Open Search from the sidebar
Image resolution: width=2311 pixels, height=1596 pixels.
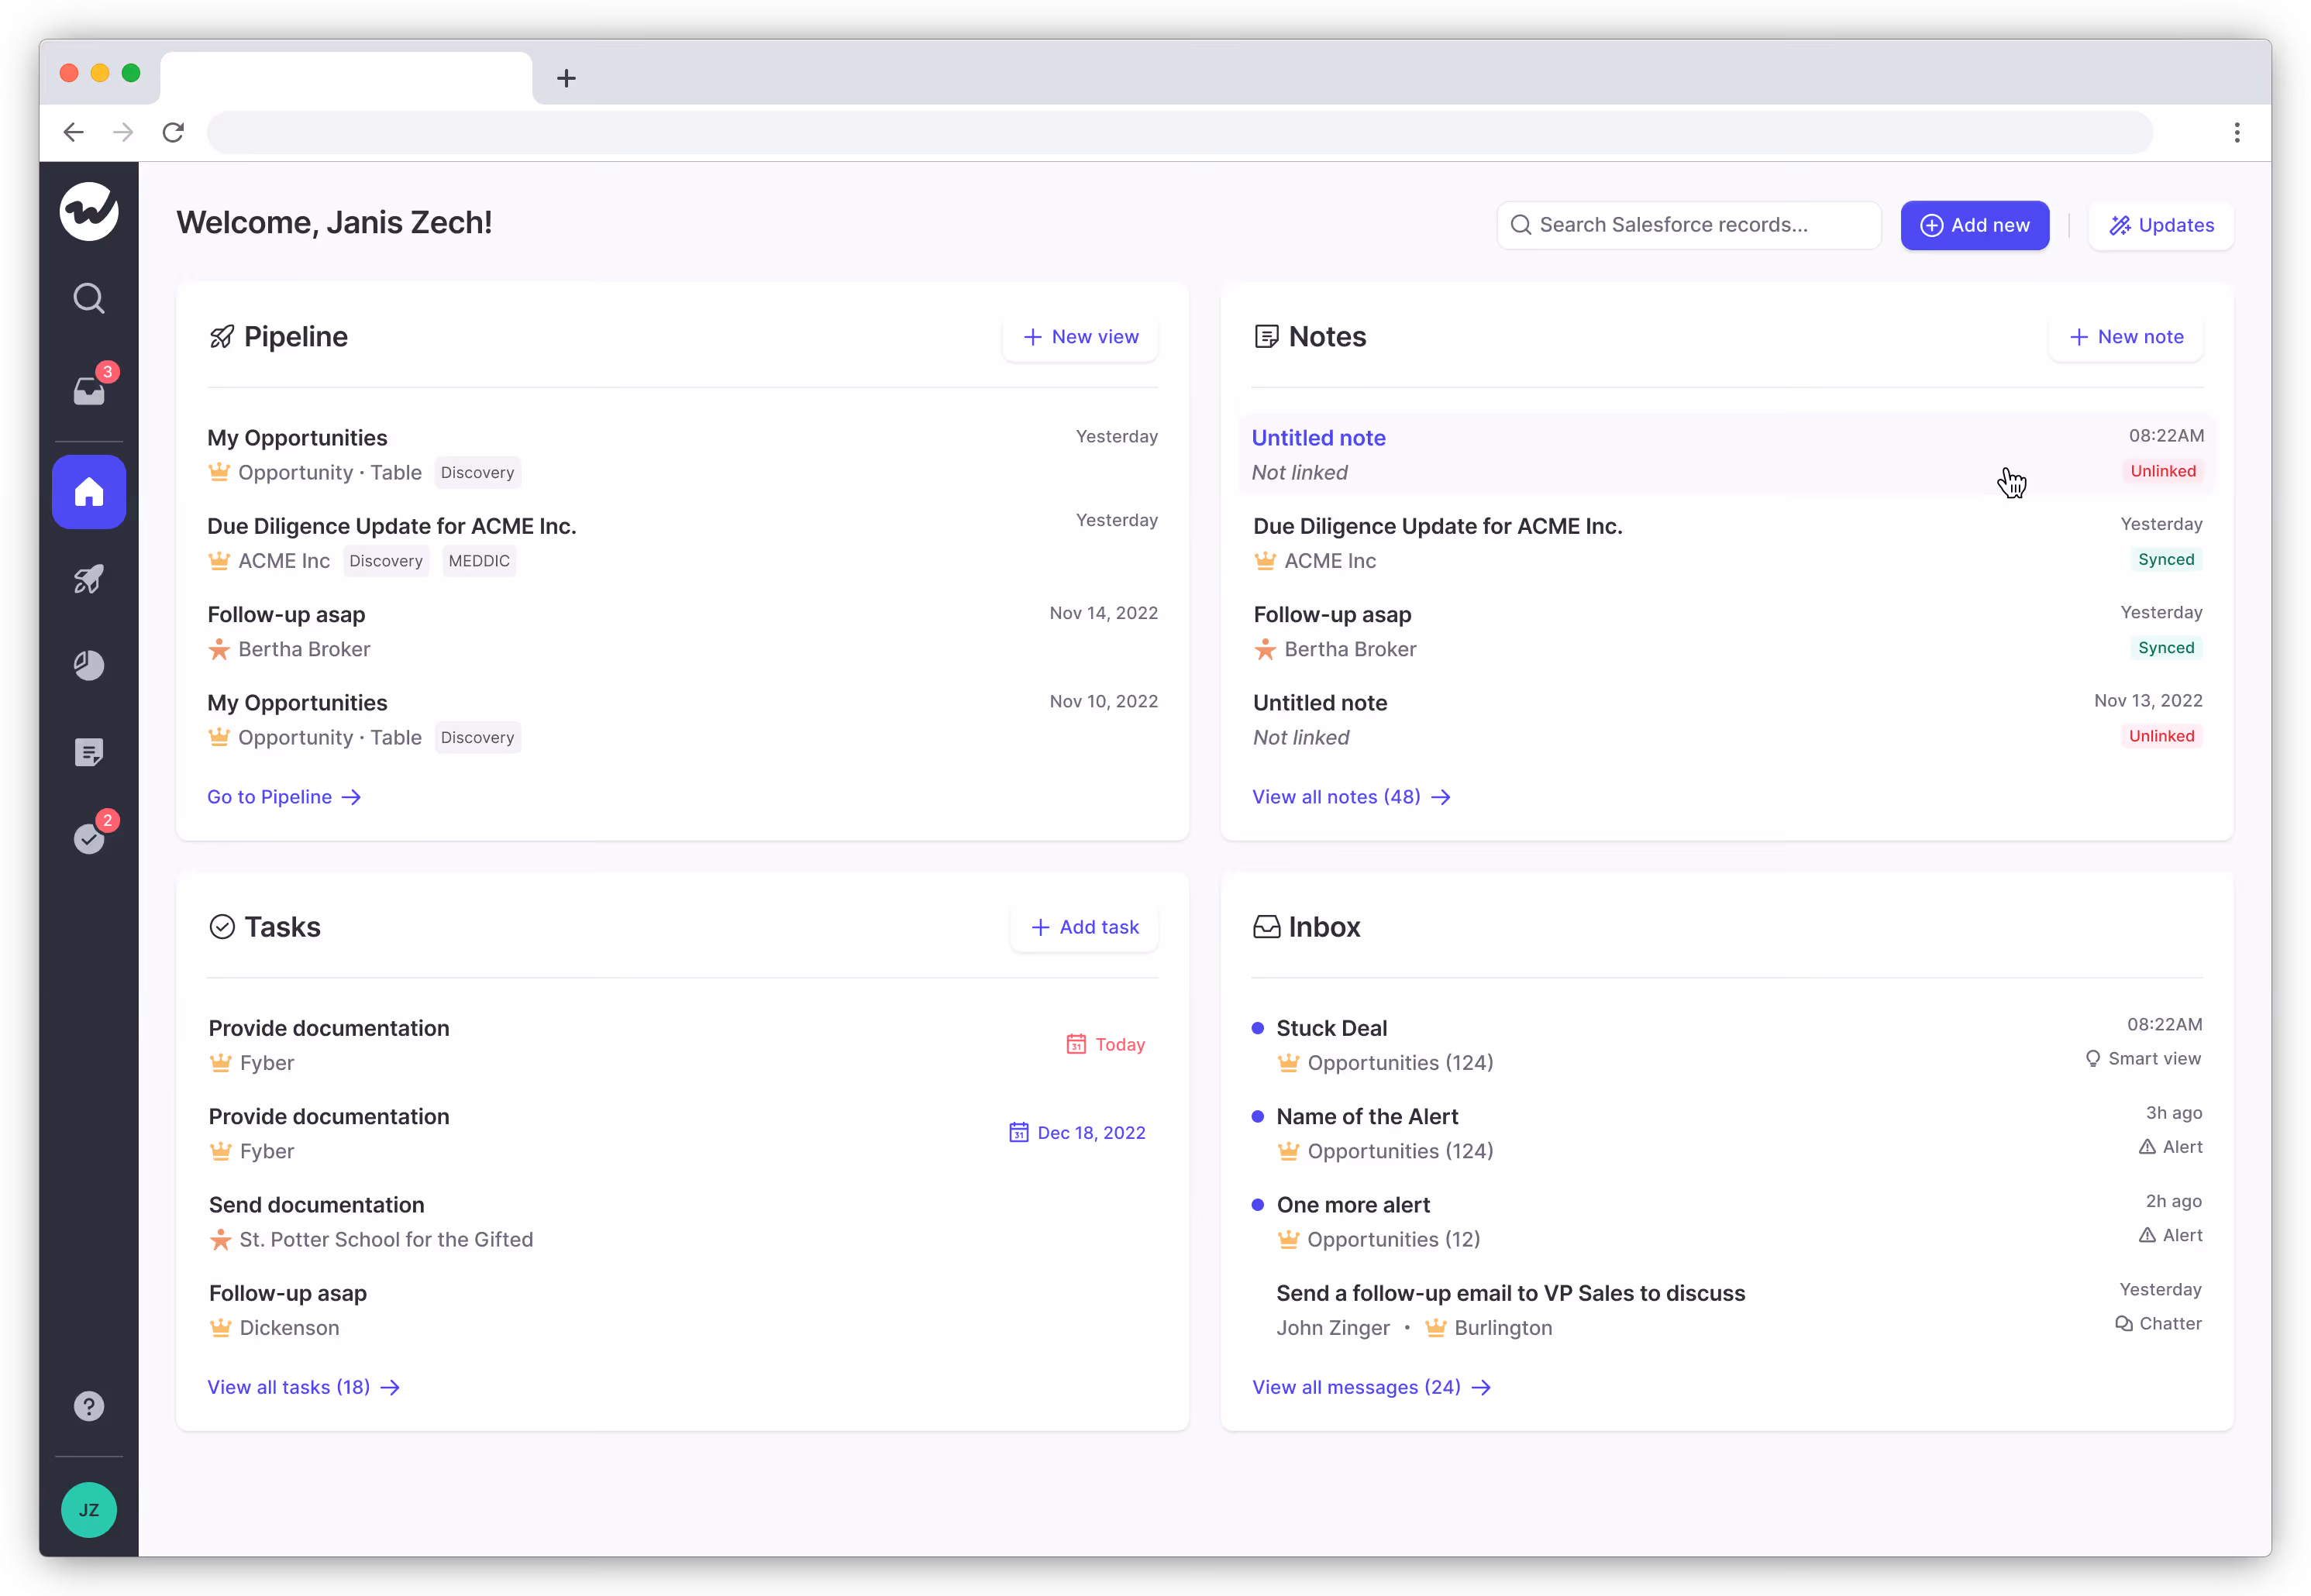(88, 297)
